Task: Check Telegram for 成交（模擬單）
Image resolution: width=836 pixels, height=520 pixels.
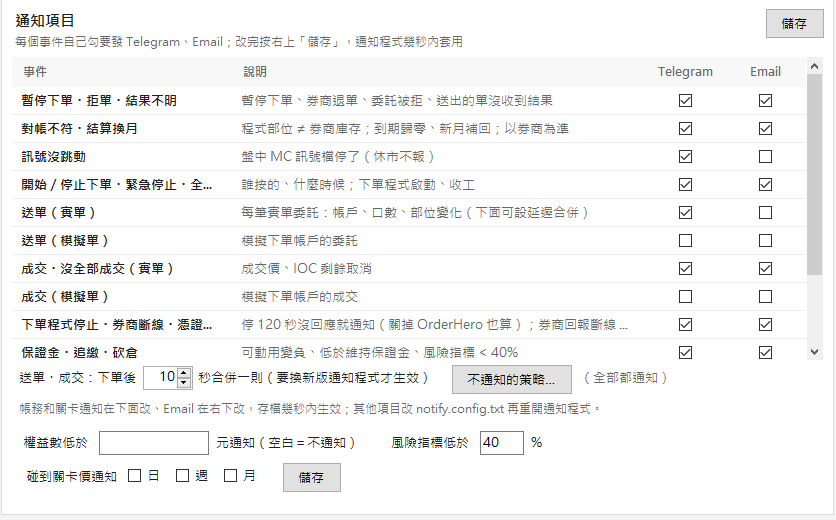Action: (685, 297)
